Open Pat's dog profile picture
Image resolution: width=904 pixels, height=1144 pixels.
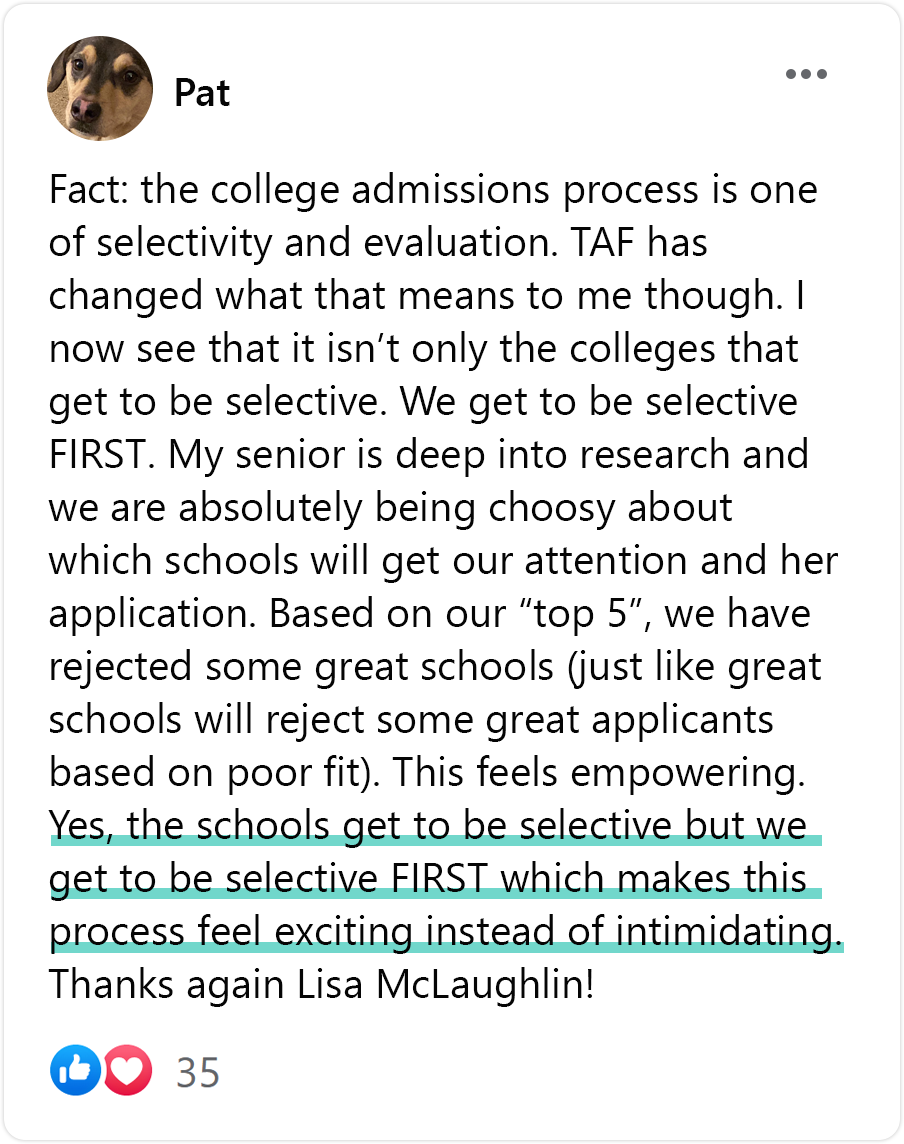tap(100, 88)
